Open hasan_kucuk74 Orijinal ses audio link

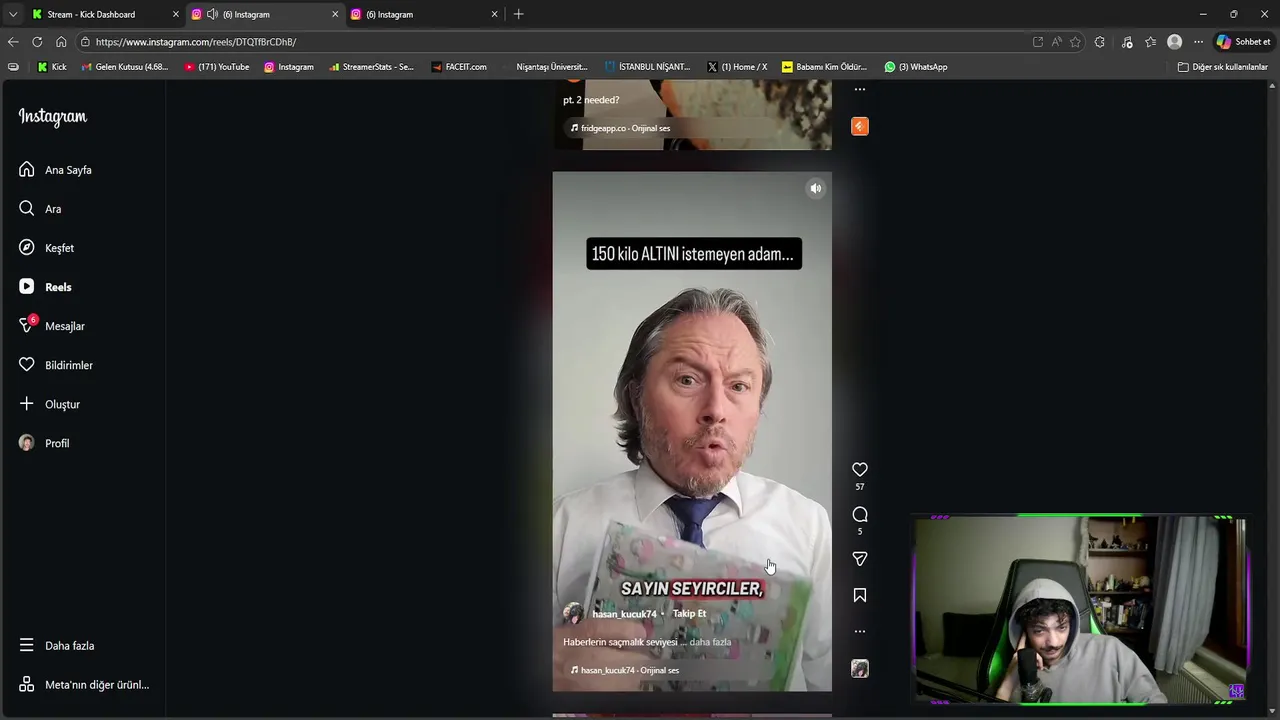[x=625, y=670]
